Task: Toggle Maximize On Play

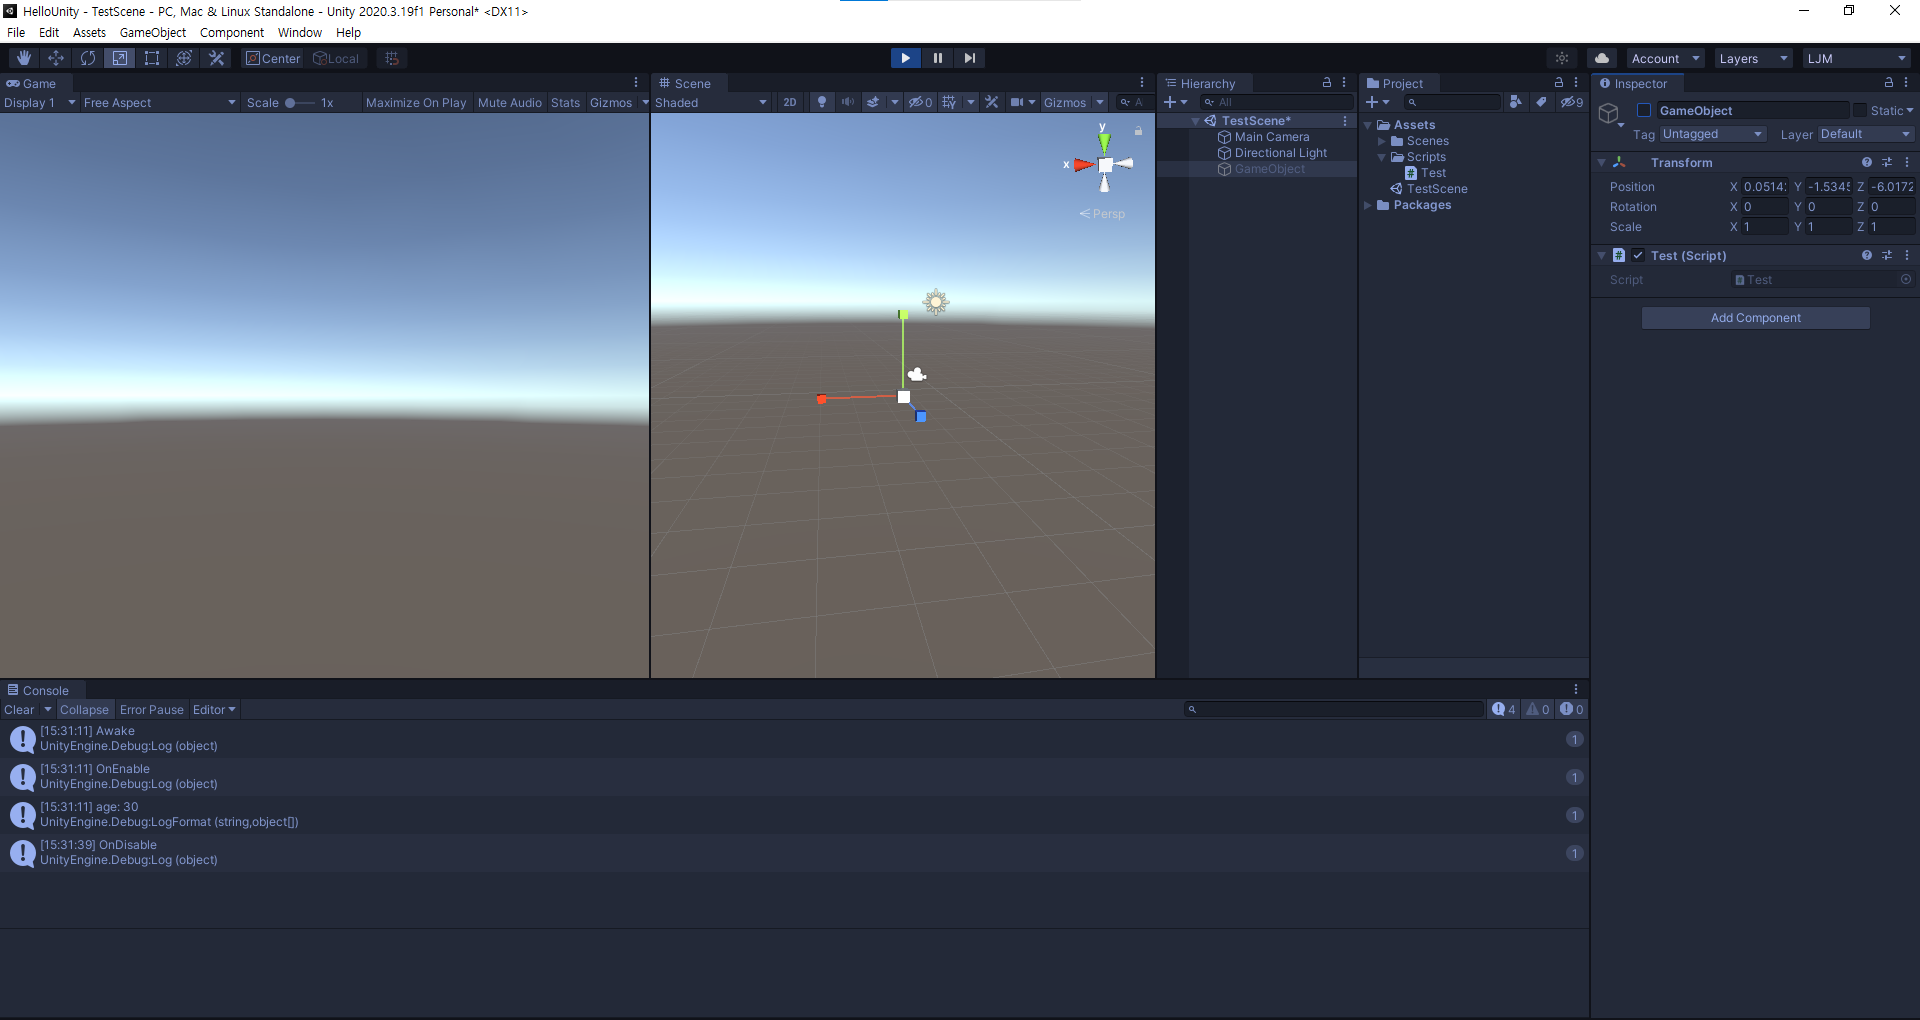Action: click(x=416, y=102)
